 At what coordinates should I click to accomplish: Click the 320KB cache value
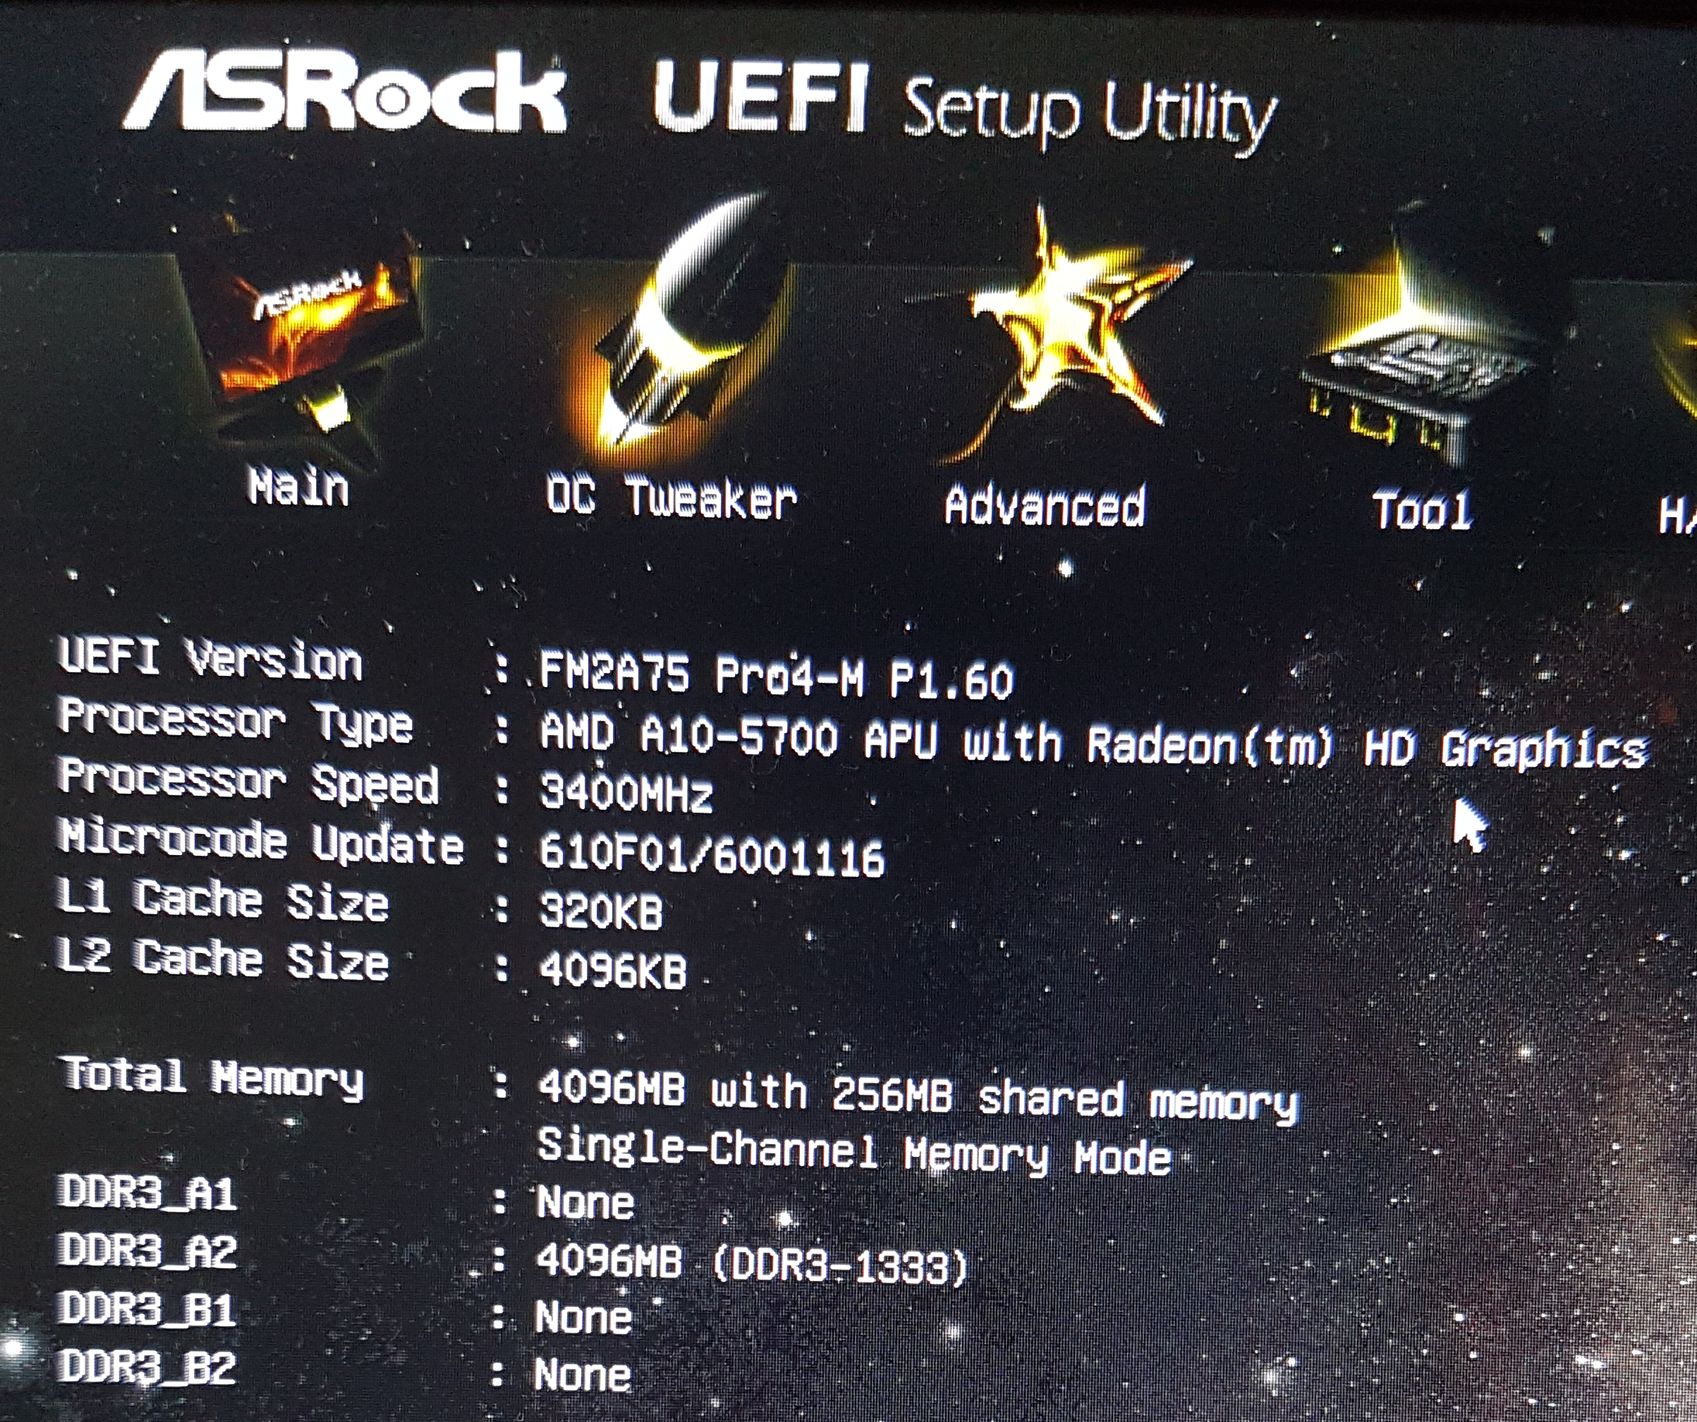(x=600, y=911)
